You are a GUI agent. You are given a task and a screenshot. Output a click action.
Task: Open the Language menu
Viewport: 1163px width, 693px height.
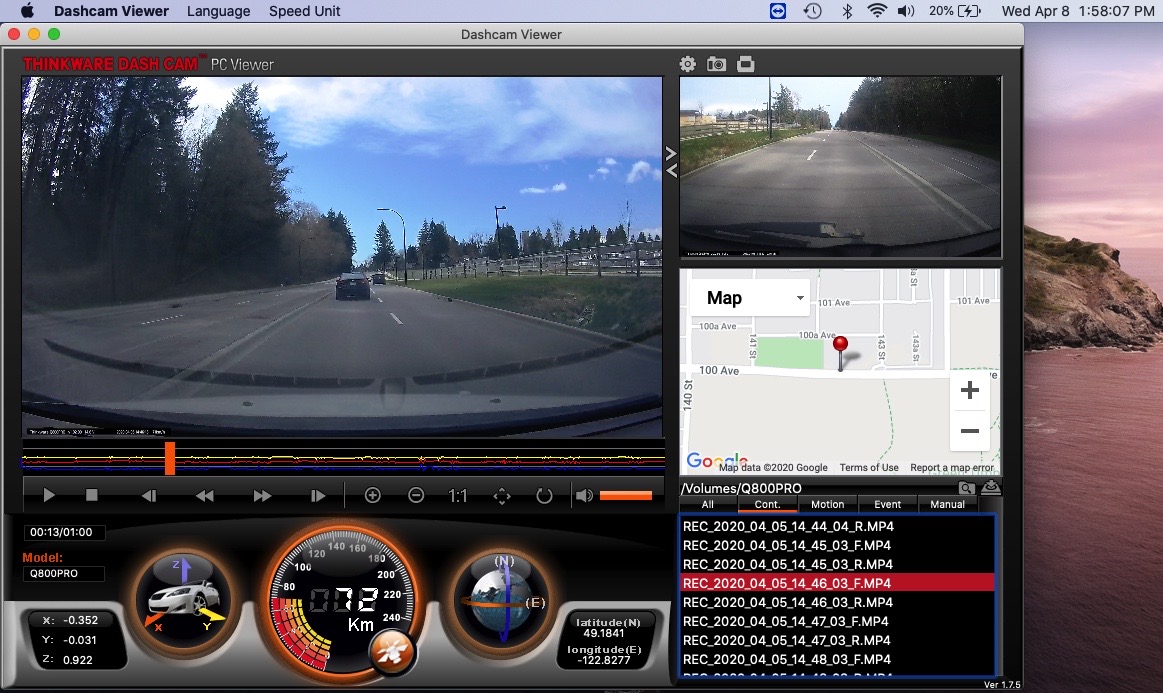(x=218, y=11)
